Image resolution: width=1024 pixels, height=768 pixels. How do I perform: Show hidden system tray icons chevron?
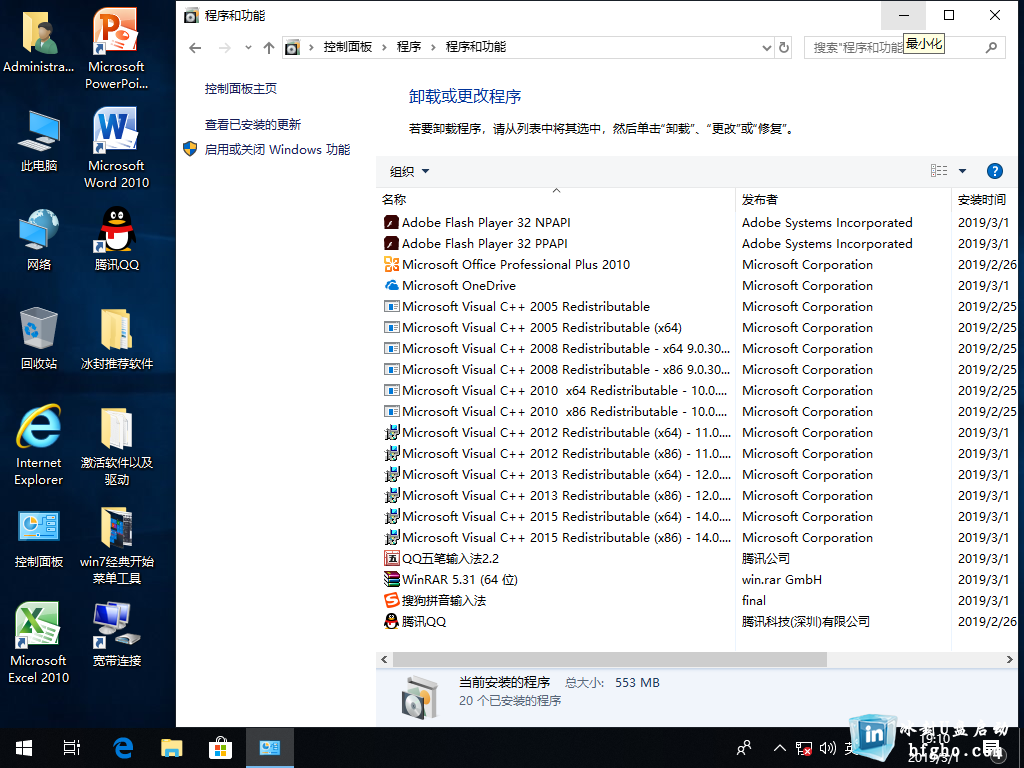tap(780, 748)
